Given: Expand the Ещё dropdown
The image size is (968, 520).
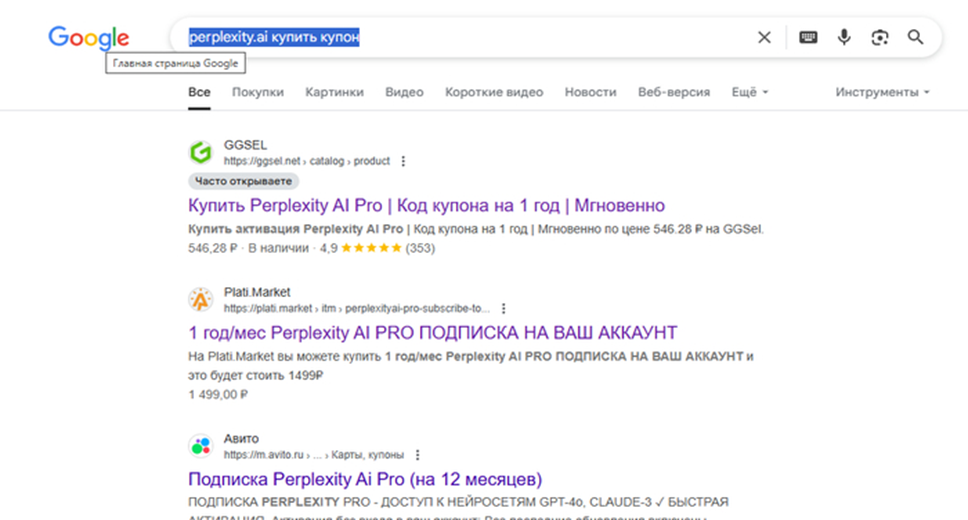Looking at the screenshot, I should (750, 92).
